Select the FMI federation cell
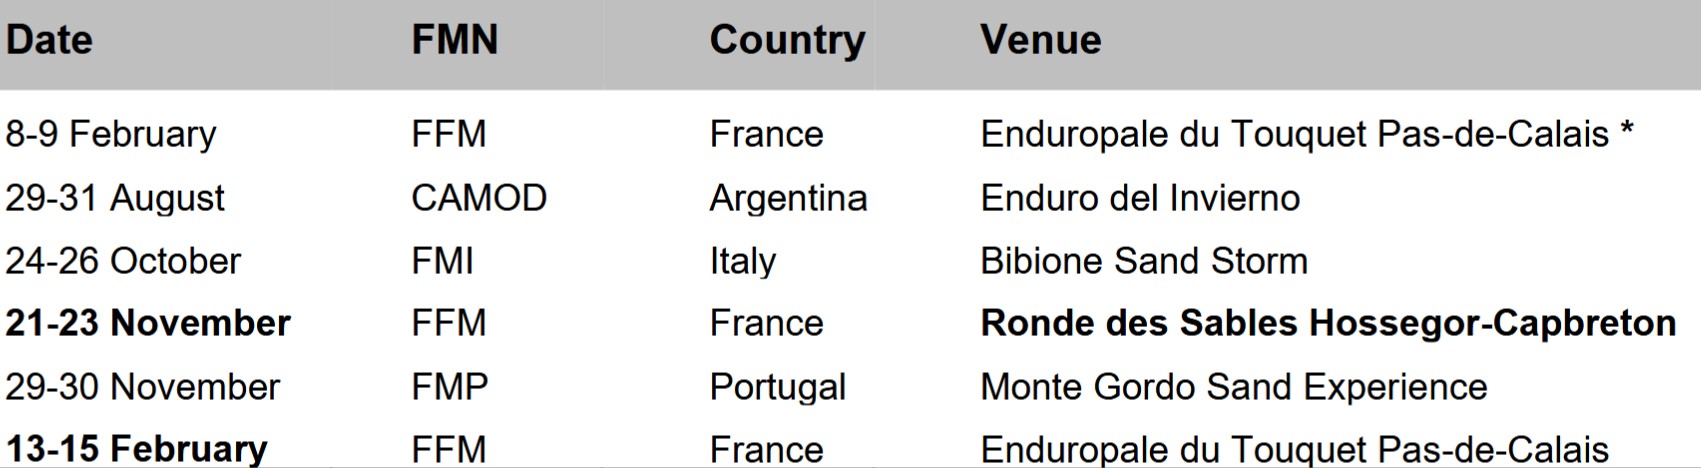 (x=442, y=261)
